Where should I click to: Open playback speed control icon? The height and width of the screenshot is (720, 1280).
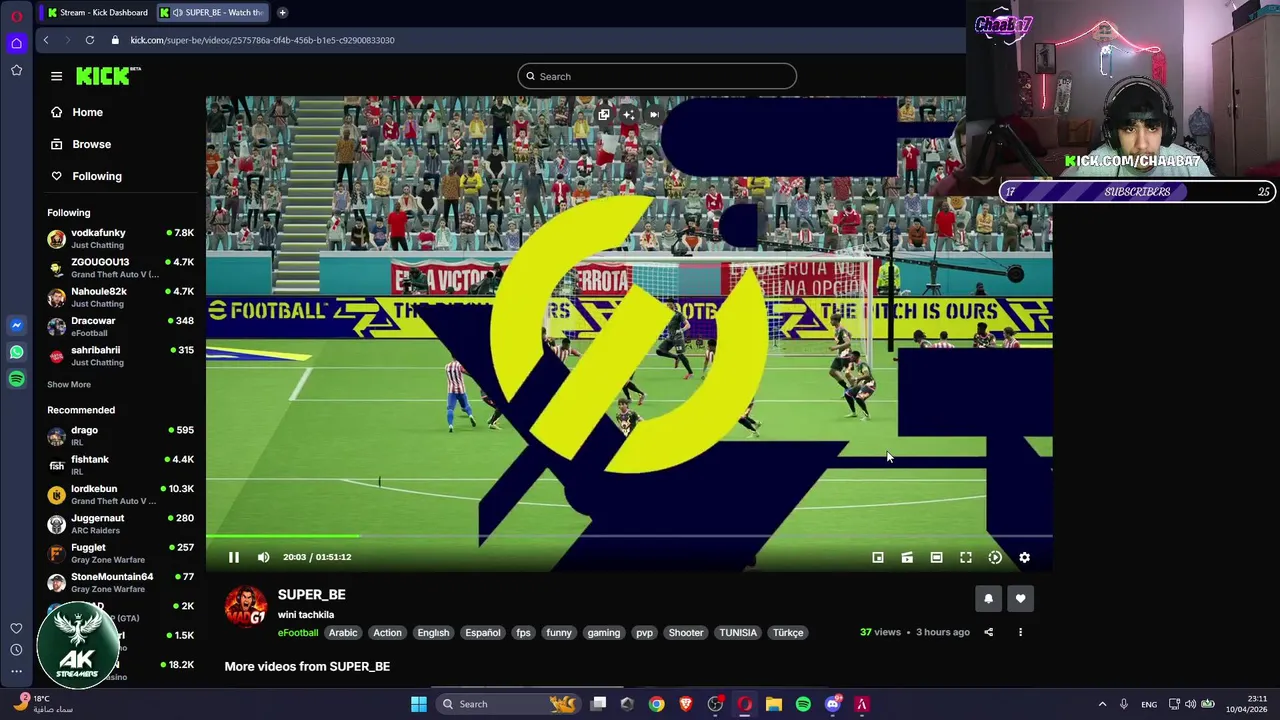coord(995,558)
